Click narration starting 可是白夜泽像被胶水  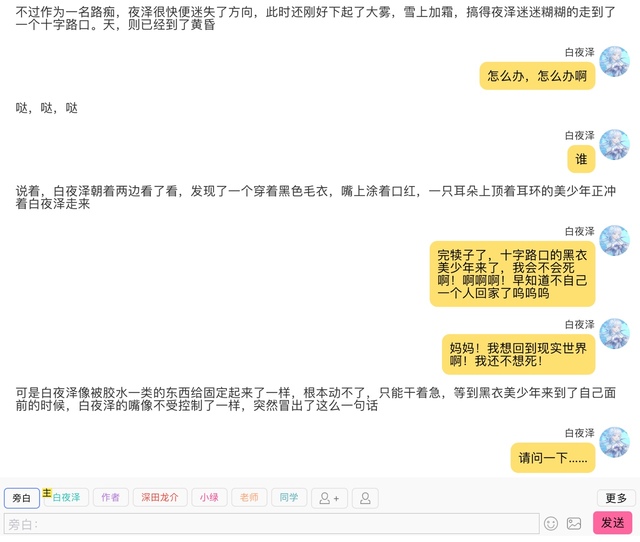point(316,399)
